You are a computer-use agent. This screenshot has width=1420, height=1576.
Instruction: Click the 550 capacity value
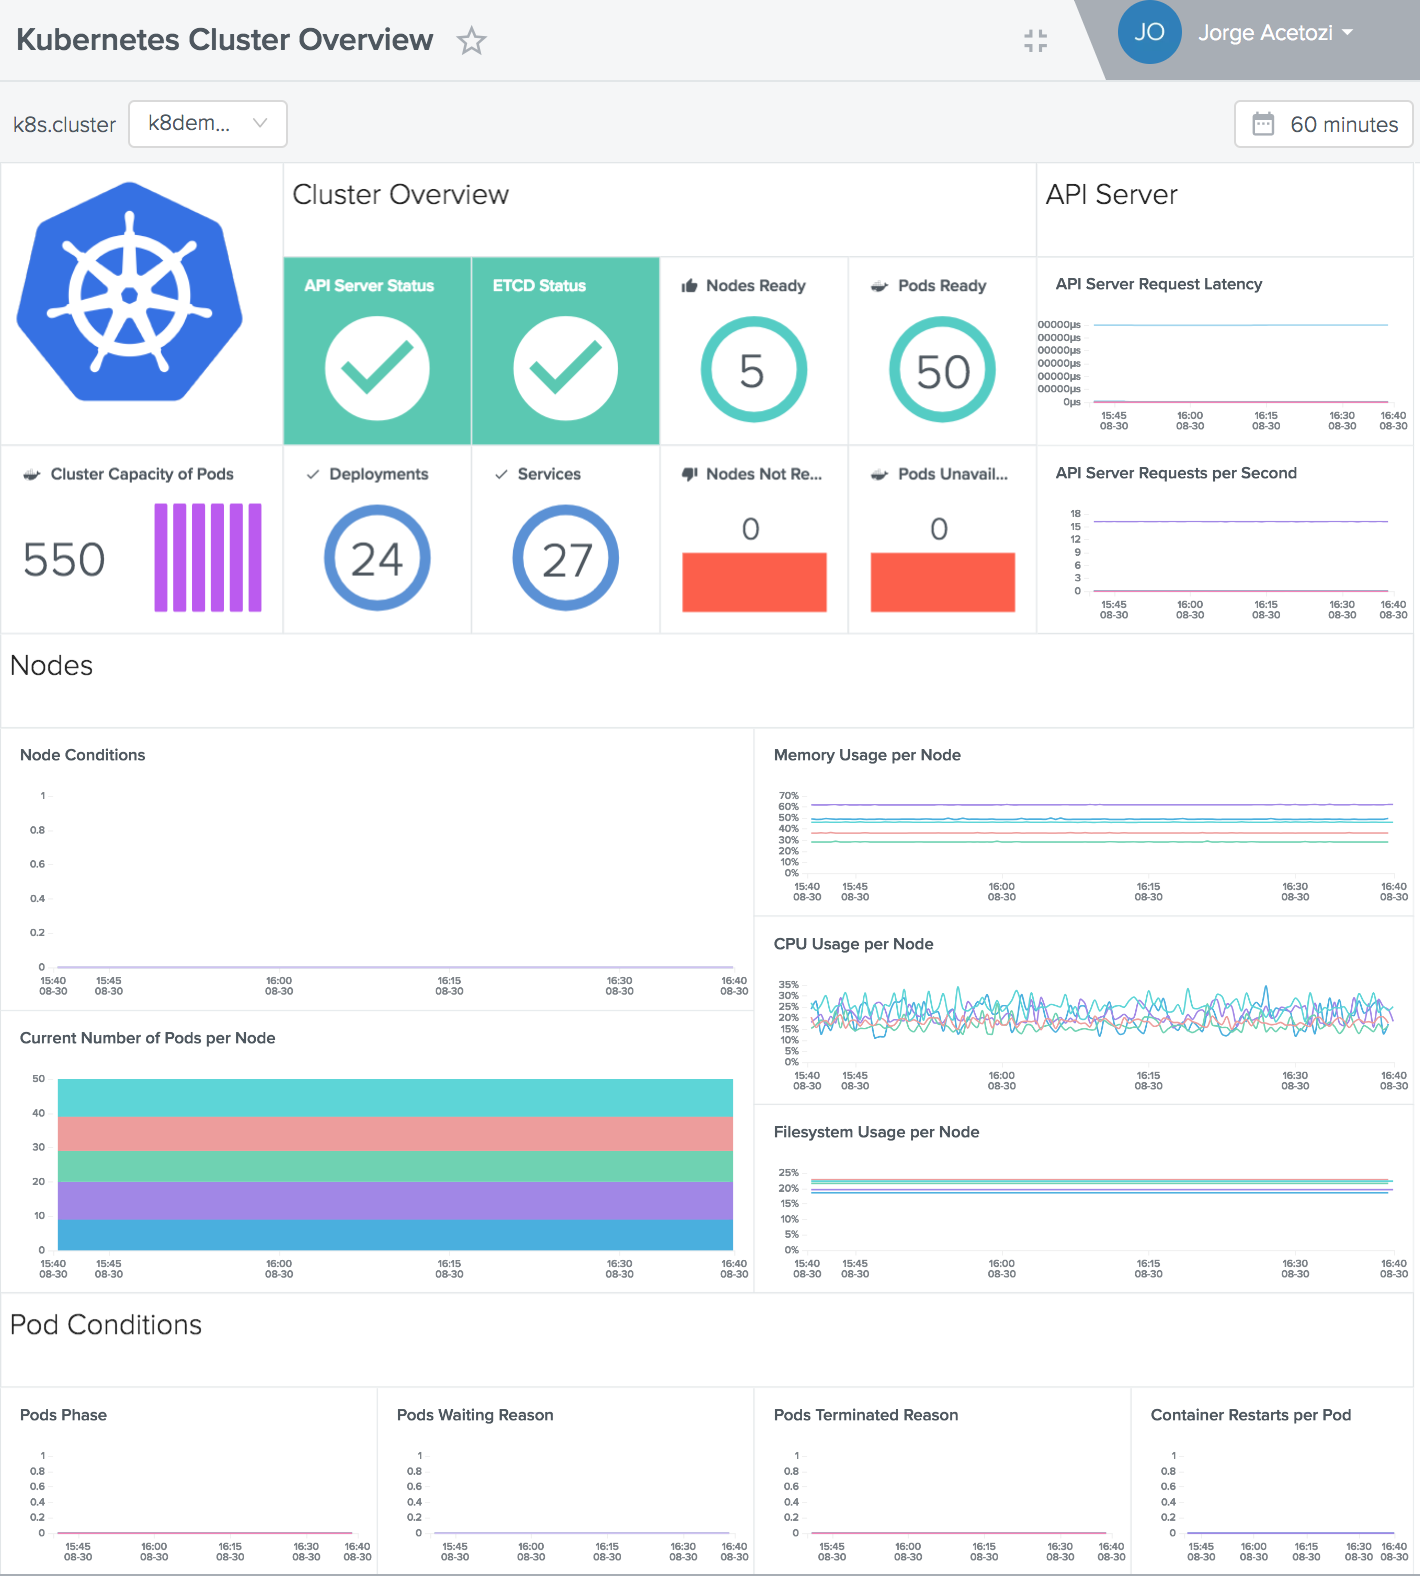[x=64, y=559]
